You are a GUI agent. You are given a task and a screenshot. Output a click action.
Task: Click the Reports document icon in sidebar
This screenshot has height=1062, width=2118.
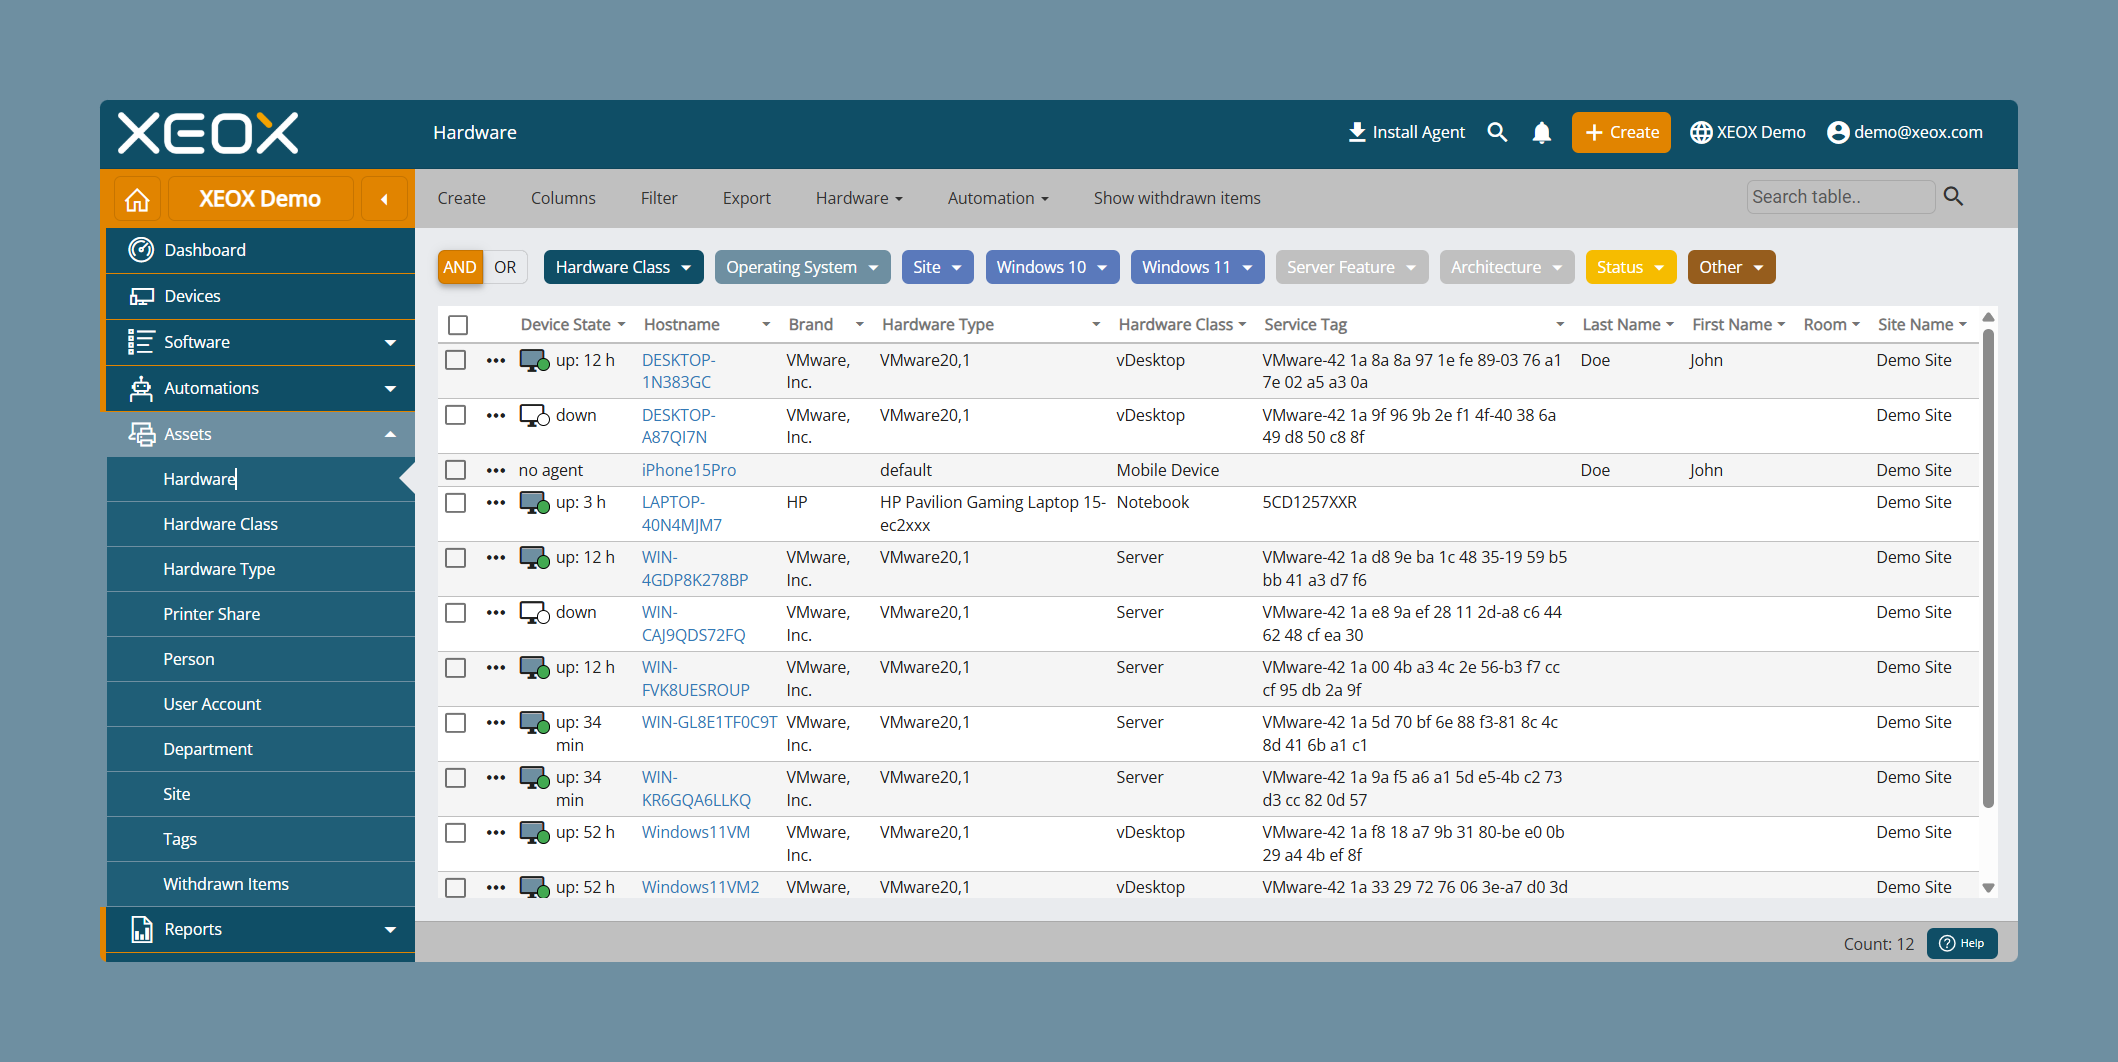tap(141, 929)
